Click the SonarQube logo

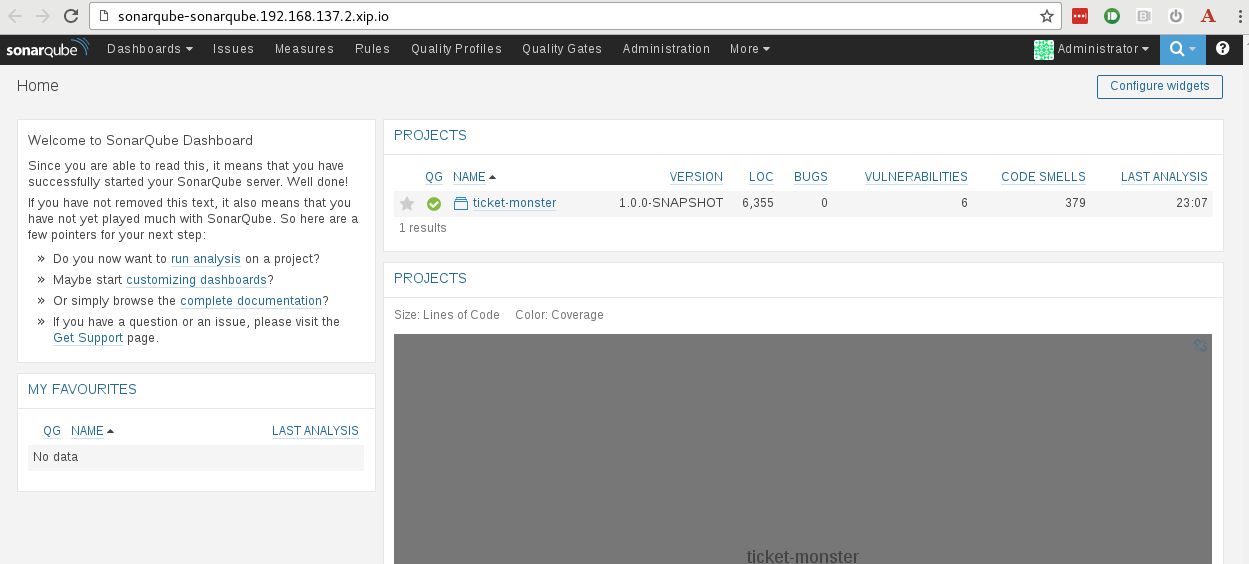tap(47, 49)
